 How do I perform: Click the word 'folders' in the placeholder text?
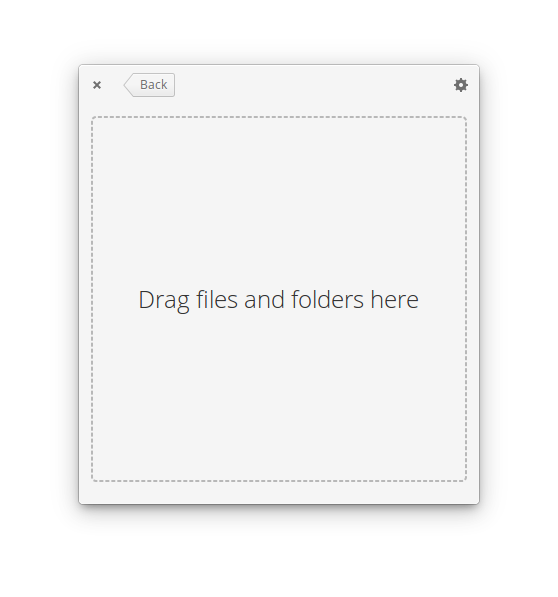point(328,299)
